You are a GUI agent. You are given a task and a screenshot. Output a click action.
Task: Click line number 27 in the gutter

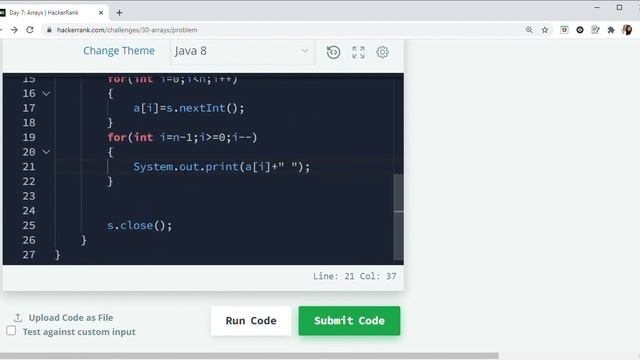[29, 255]
